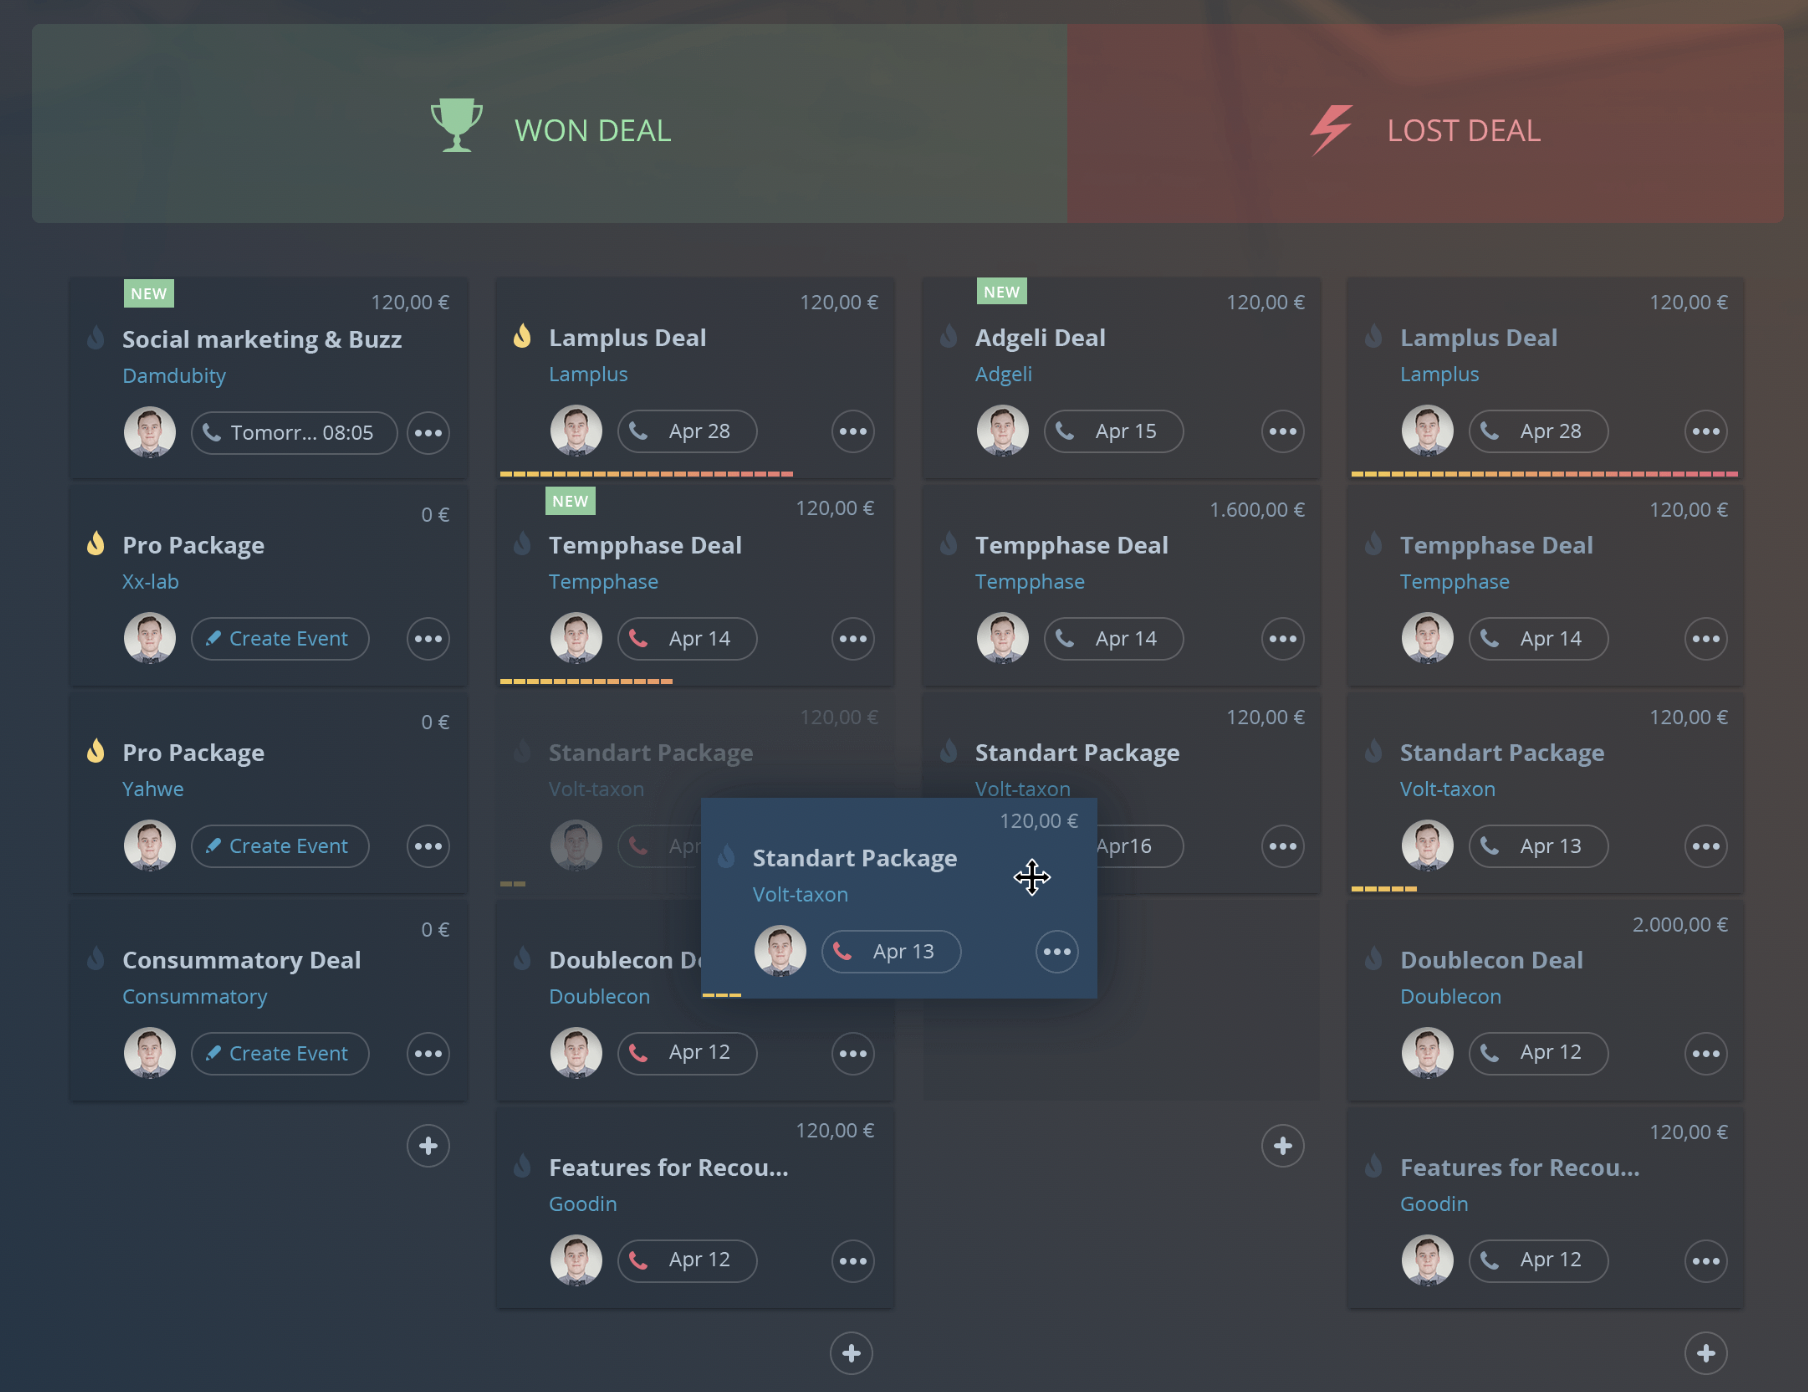Toggle flame on rightmost Features for Recou card

click(x=1374, y=1166)
